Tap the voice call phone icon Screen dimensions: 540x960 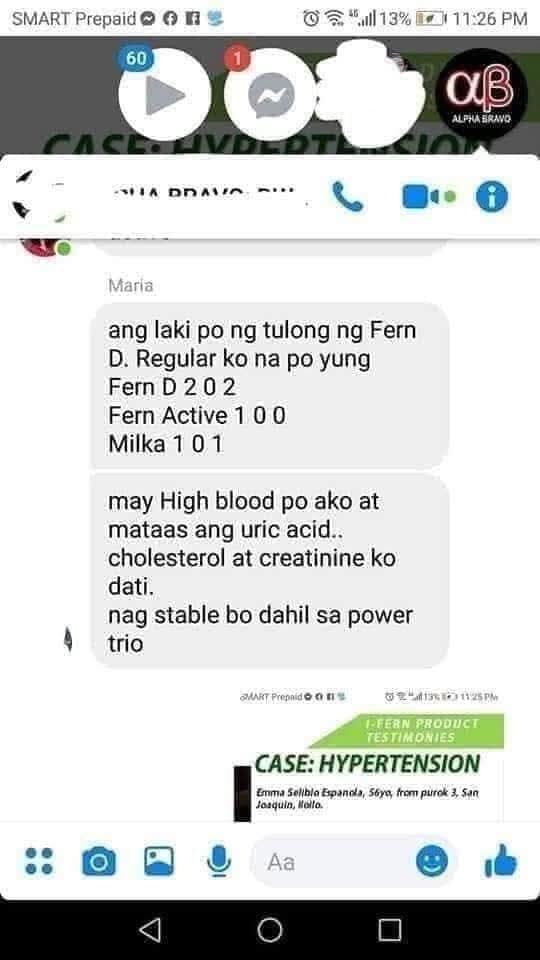coord(348,197)
